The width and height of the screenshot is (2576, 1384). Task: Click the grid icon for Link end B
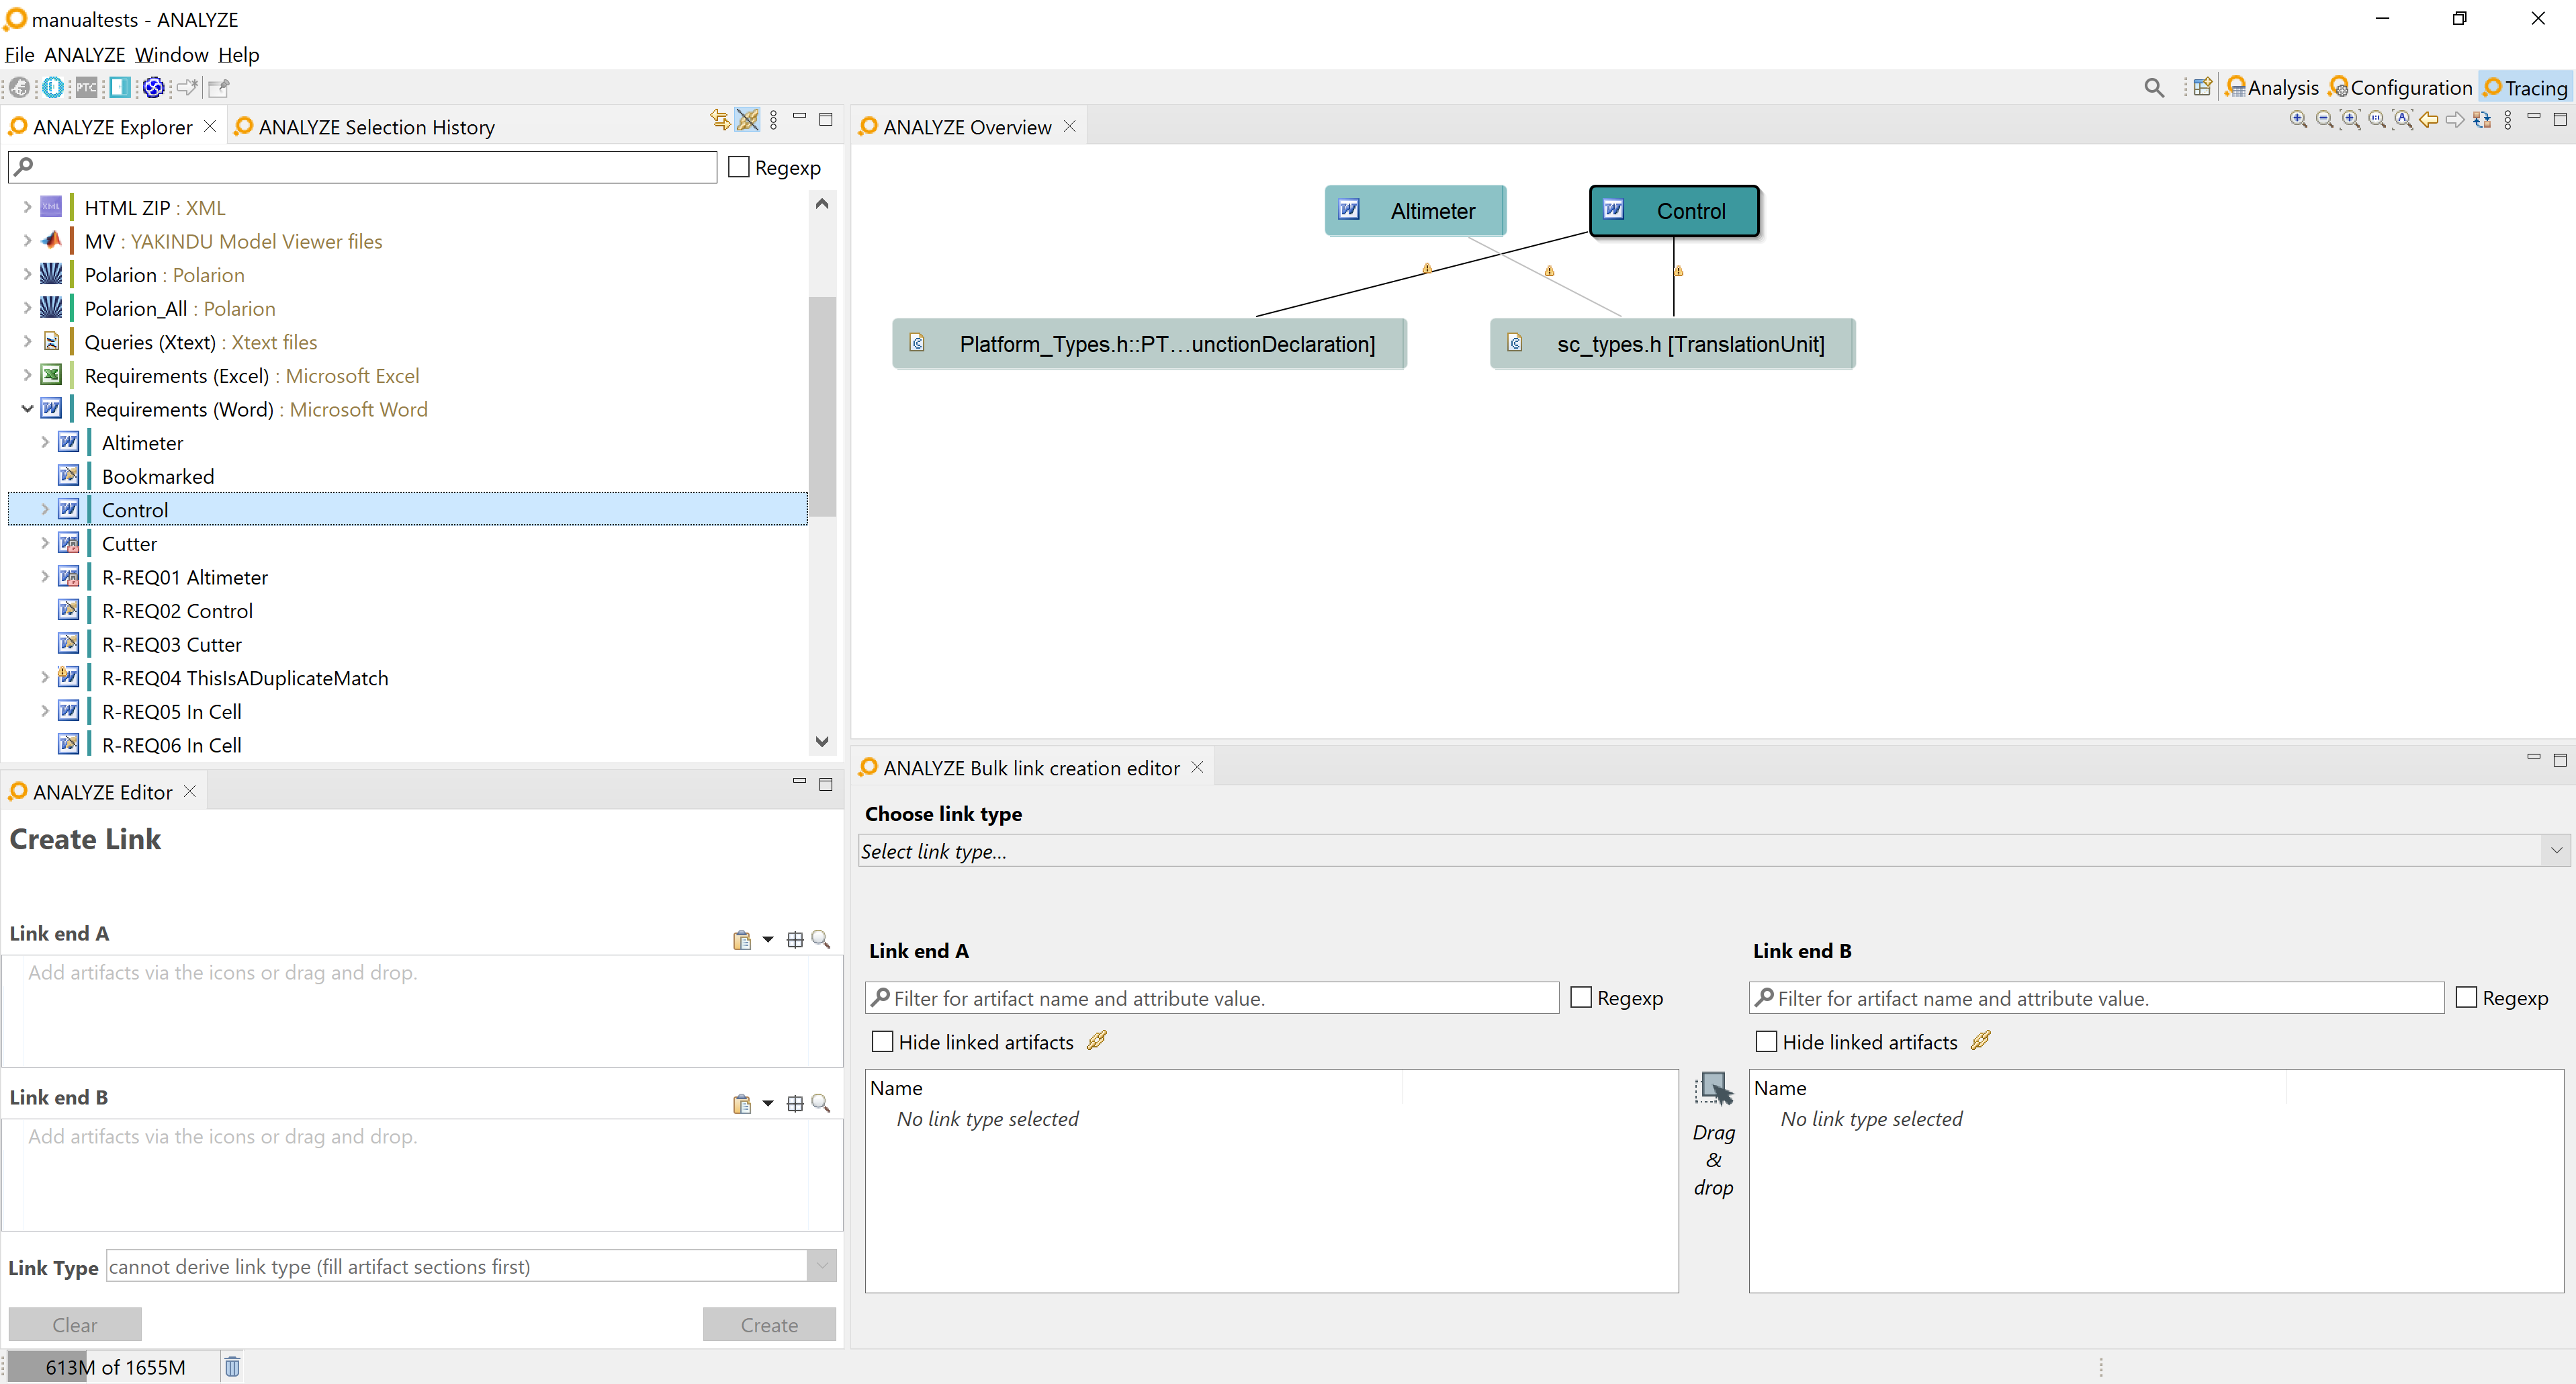(795, 1104)
